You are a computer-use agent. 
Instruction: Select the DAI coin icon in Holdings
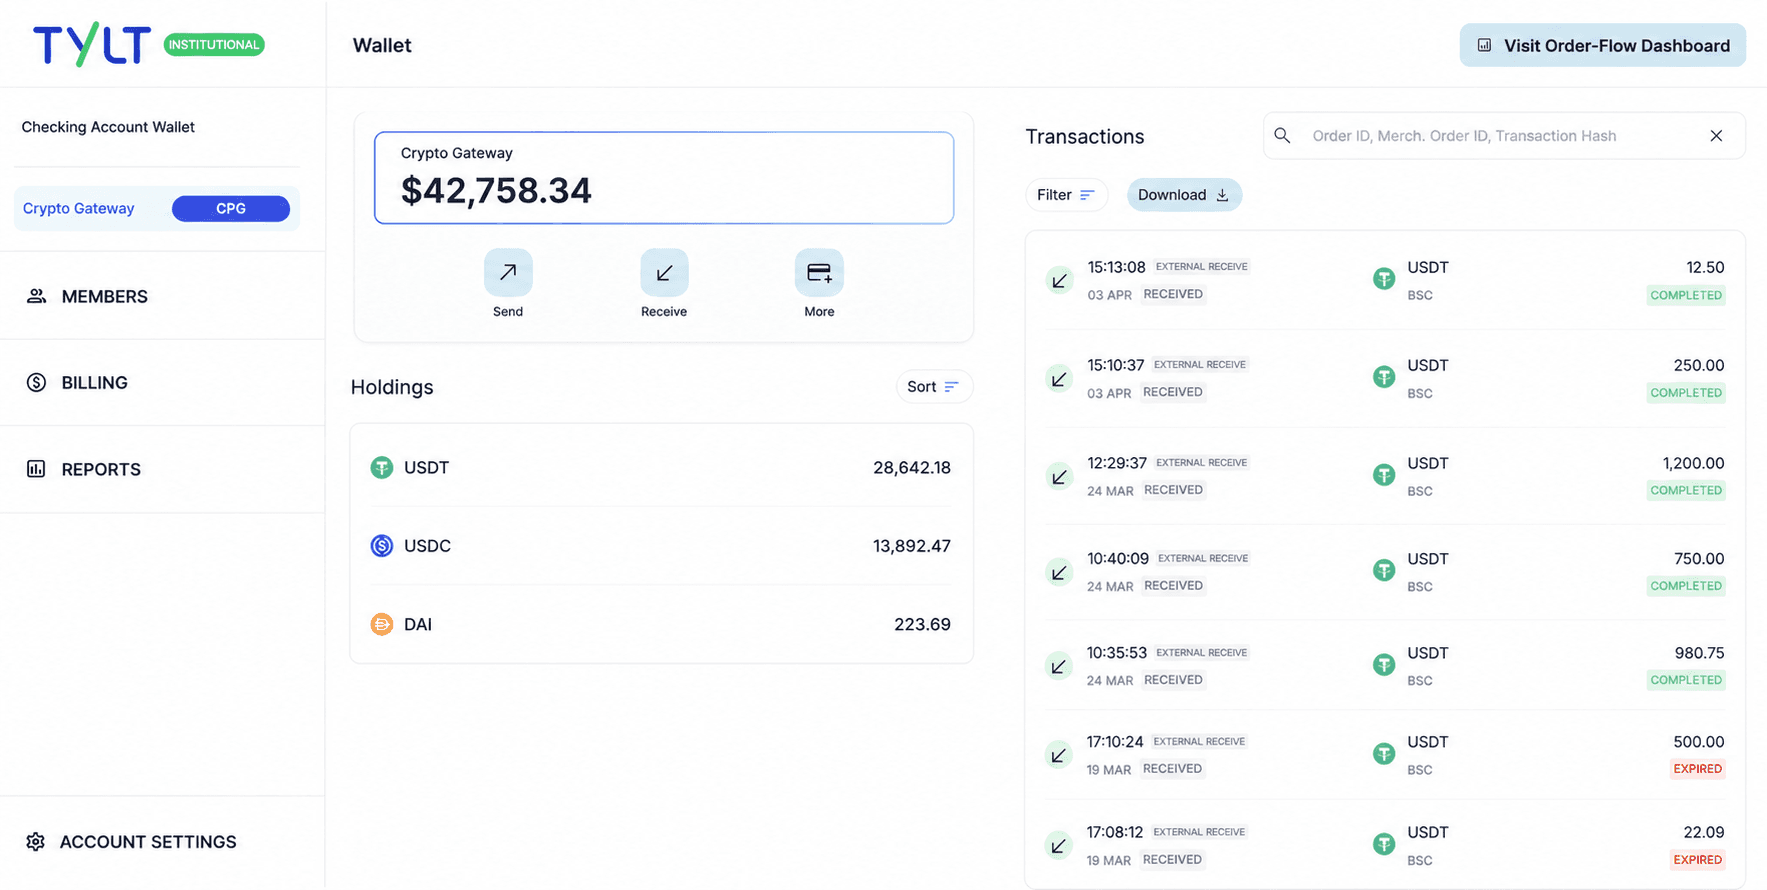[382, 624]
